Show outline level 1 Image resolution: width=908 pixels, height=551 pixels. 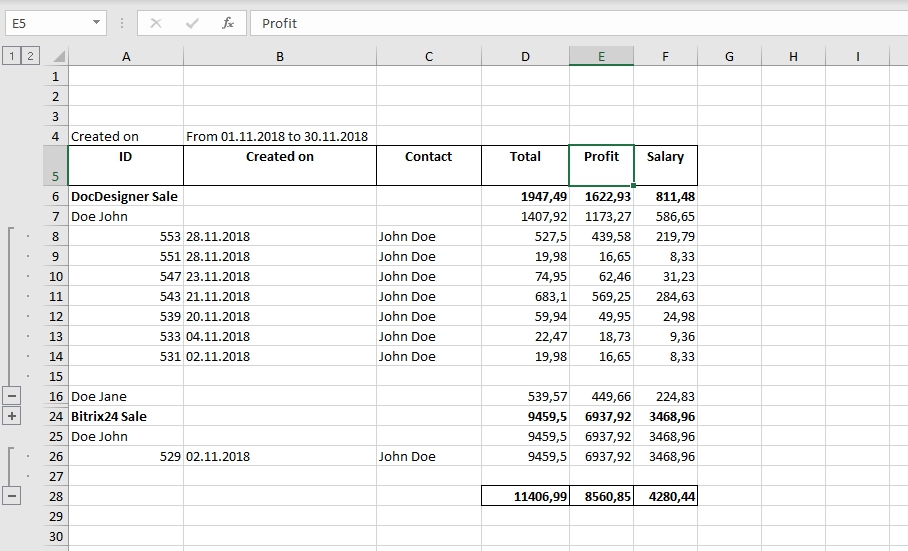click(11, 56)
